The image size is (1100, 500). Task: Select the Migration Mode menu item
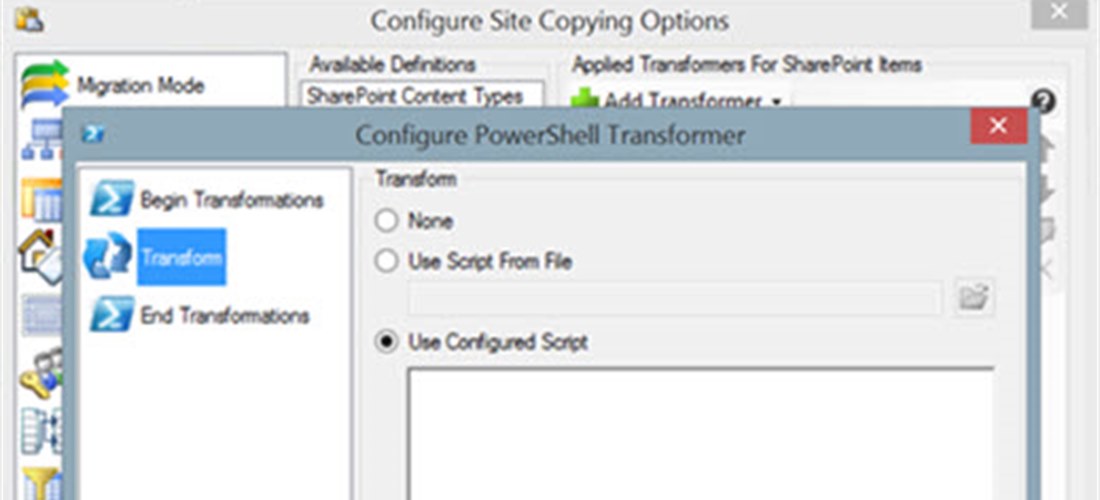pyautogui.click(x=140, y=86)
